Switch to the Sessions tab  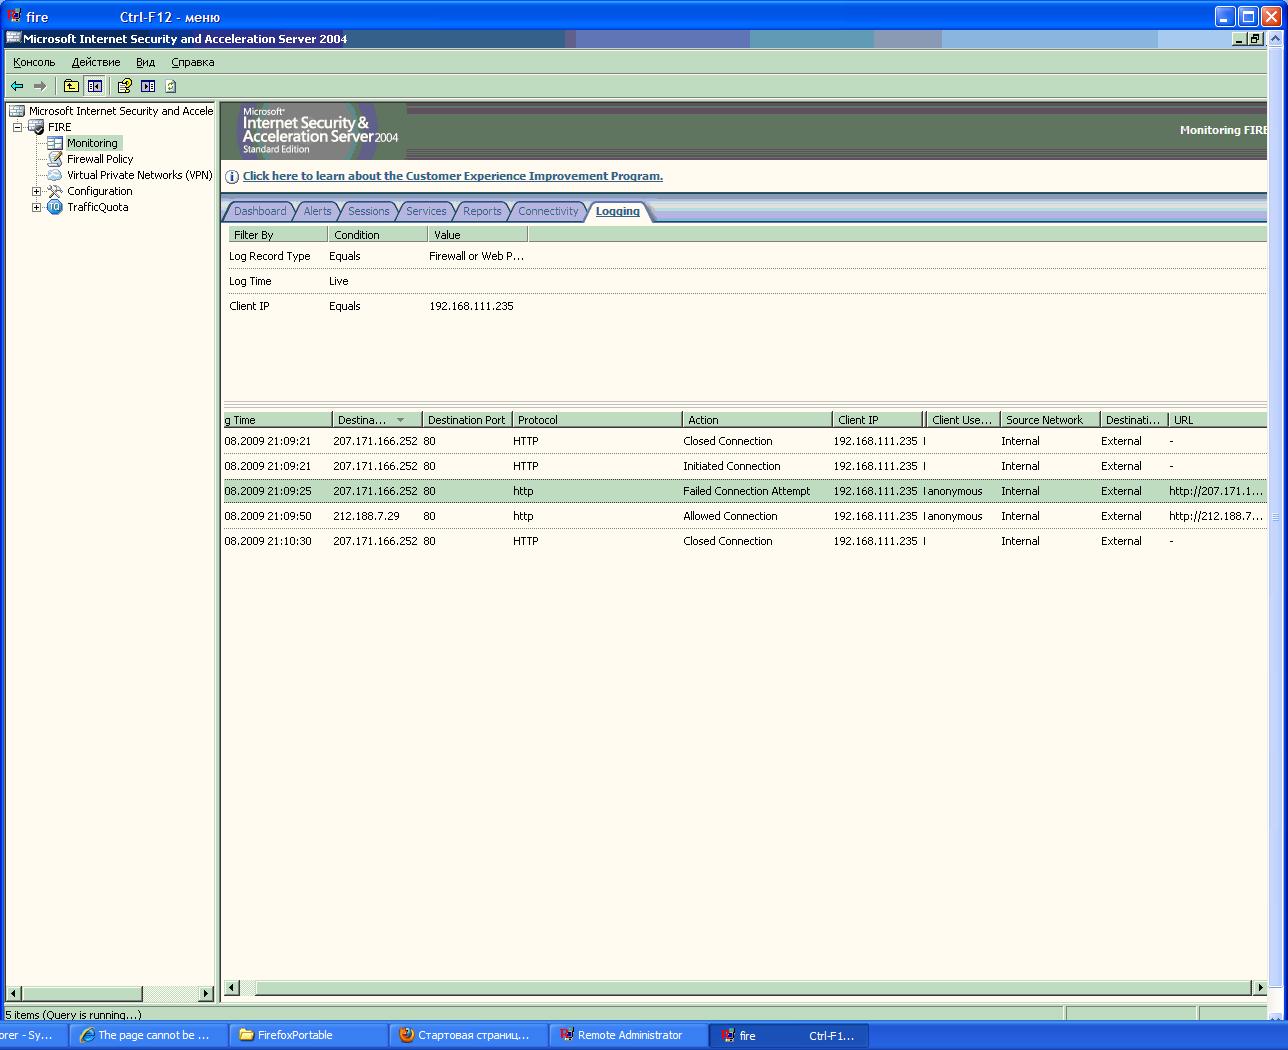[x=368, y=211]
